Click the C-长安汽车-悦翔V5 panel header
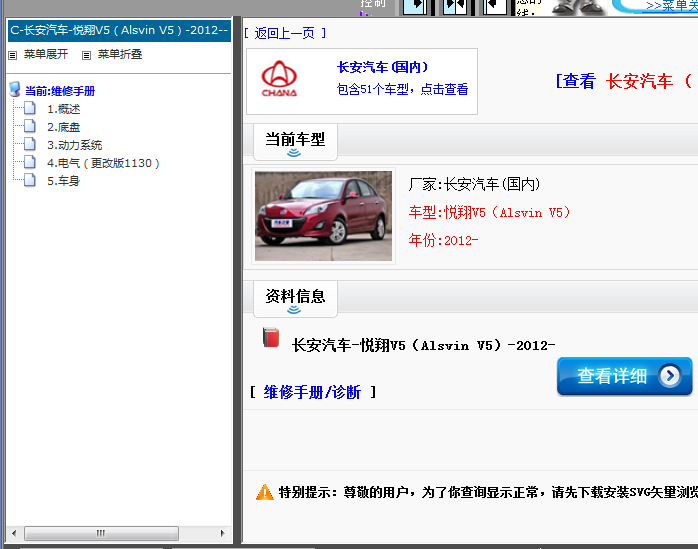 pos(119,30)
